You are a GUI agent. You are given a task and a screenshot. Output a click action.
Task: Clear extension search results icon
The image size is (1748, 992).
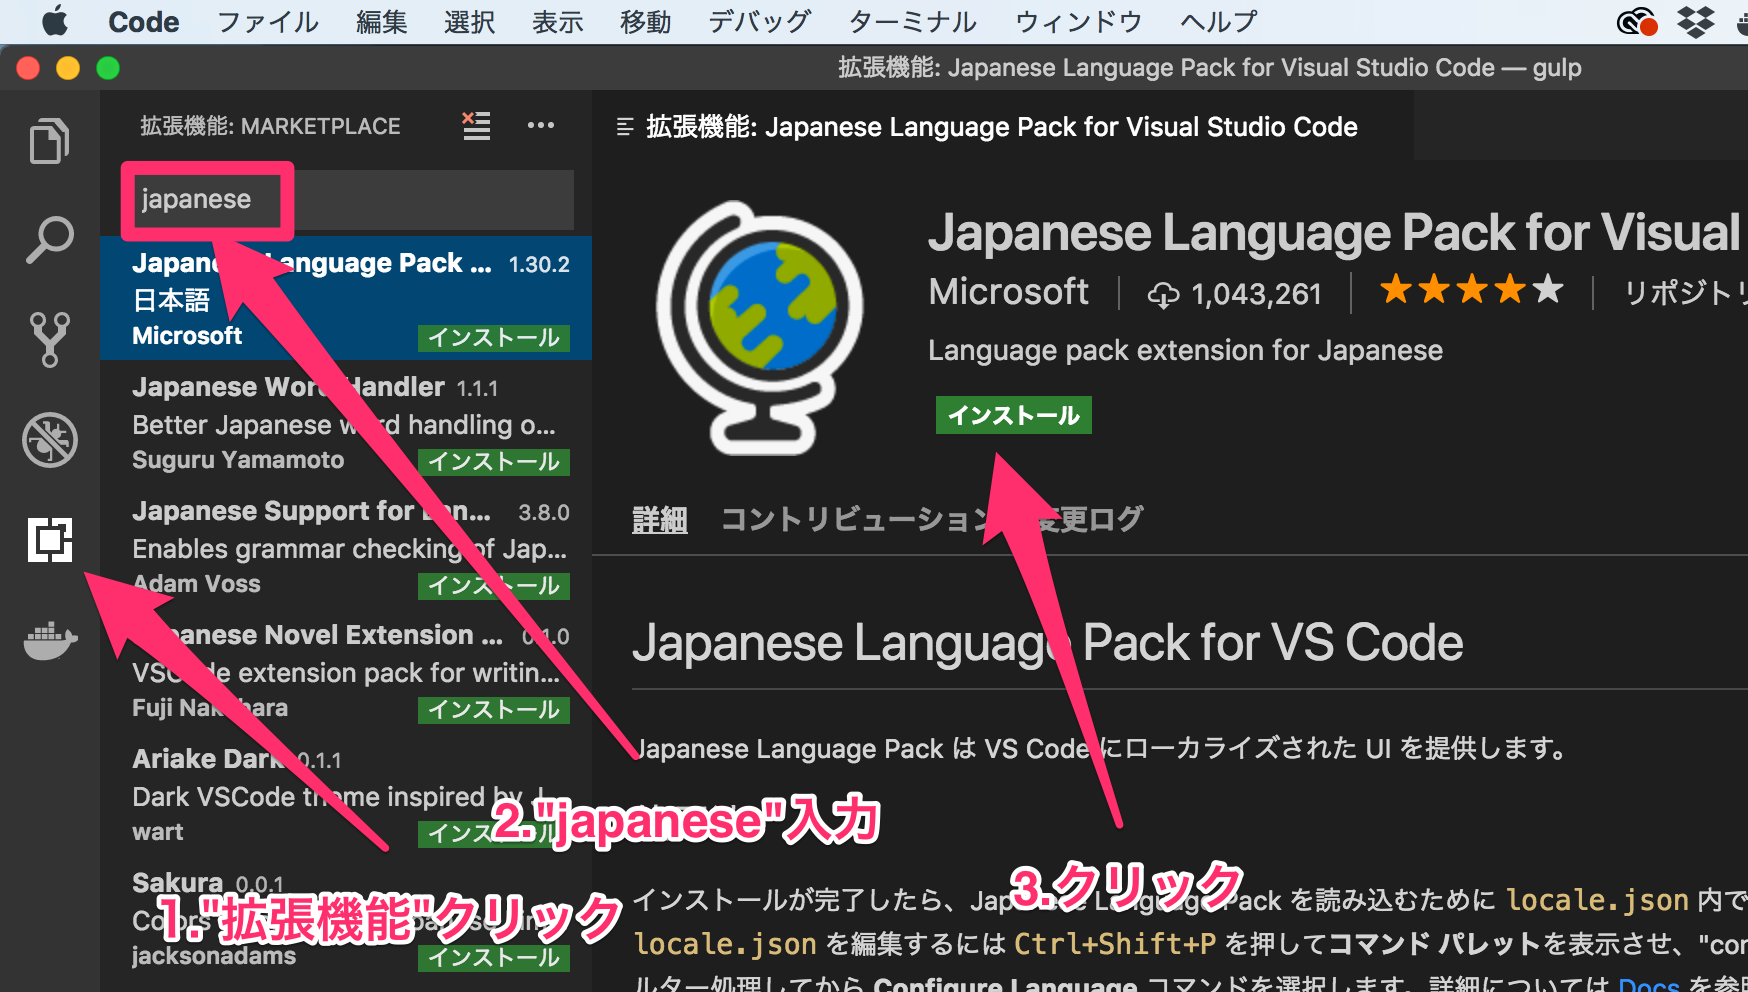tap(476, 126)
